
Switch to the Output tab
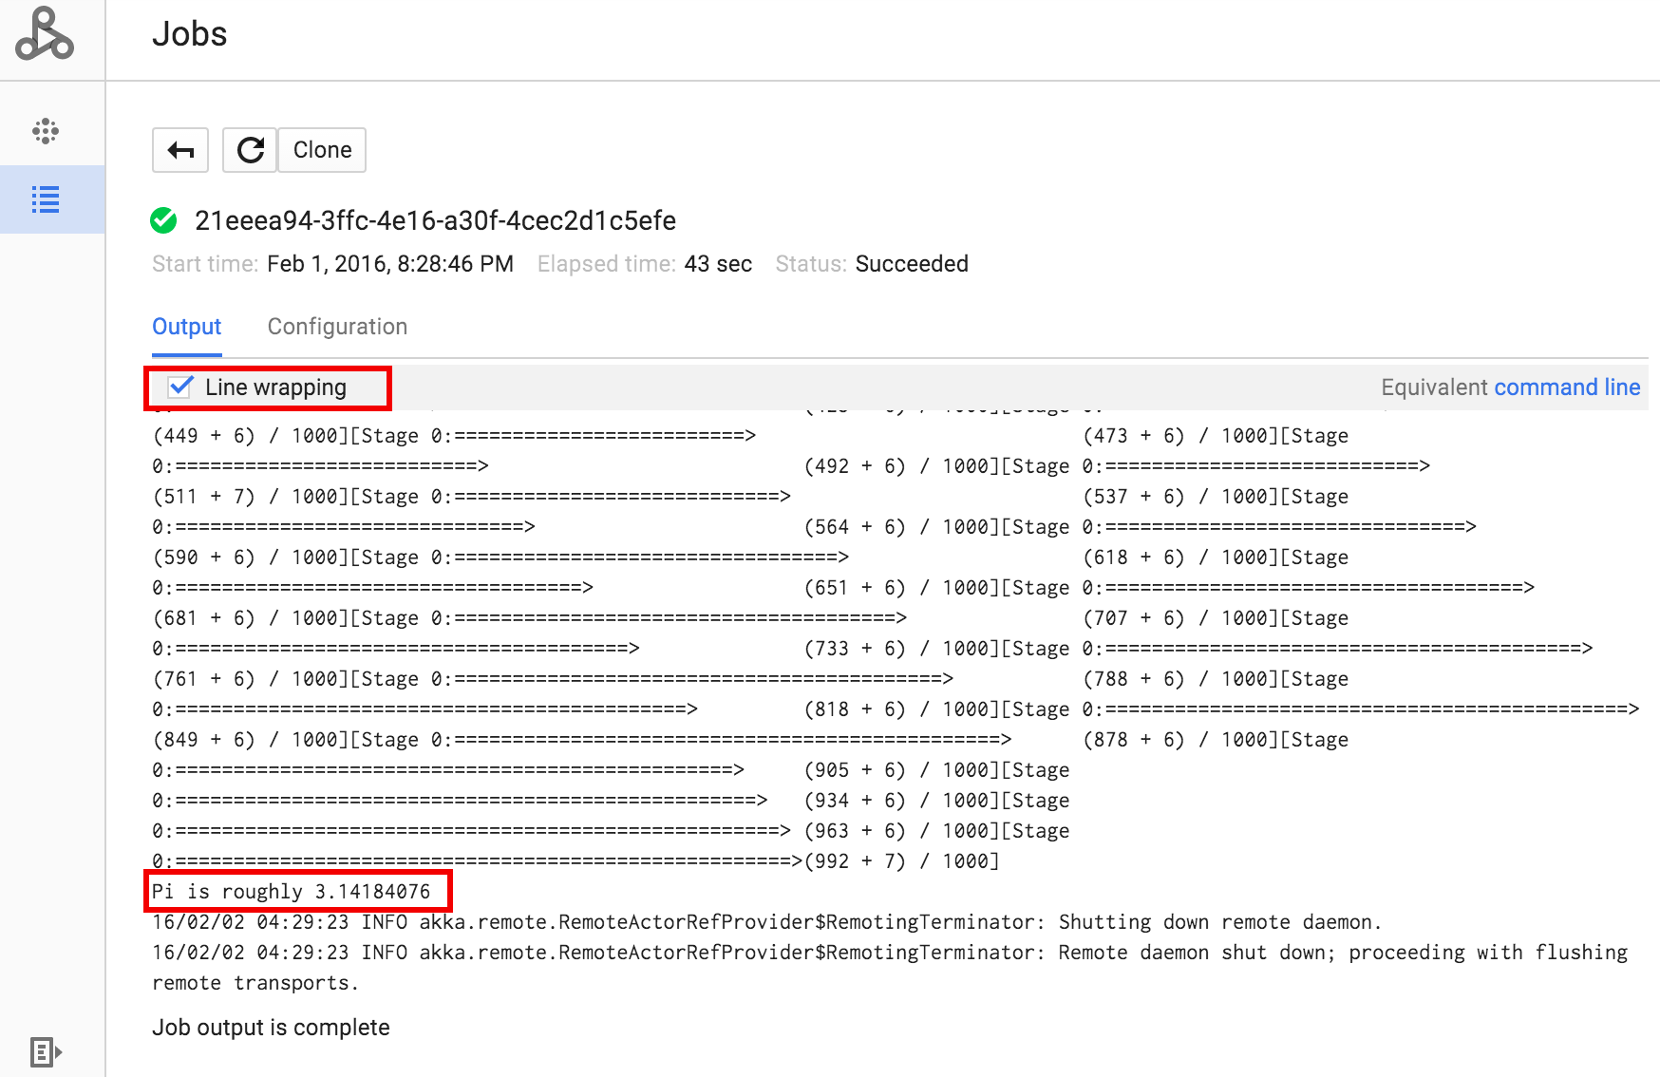(x=186, y=327)
